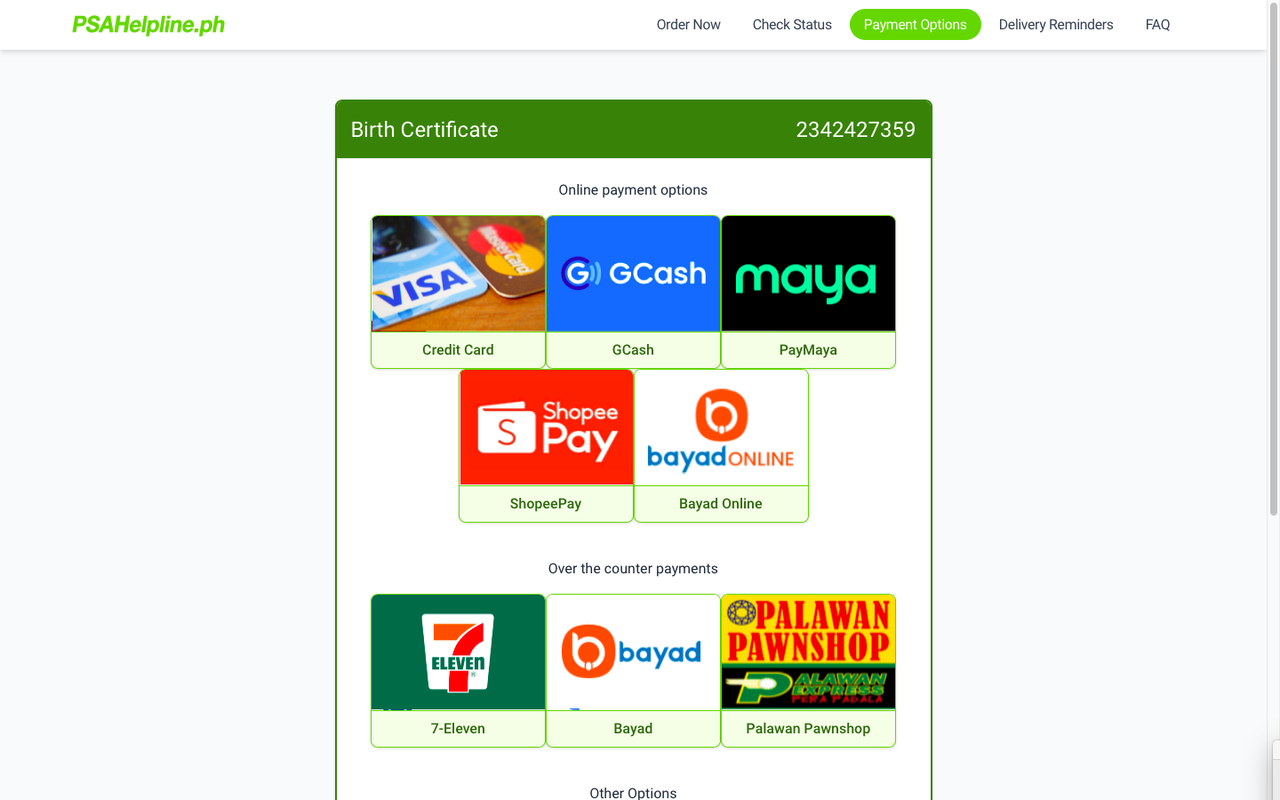Choose the GCash logo tile
1280x800 pixels.
tap(633, 273)
